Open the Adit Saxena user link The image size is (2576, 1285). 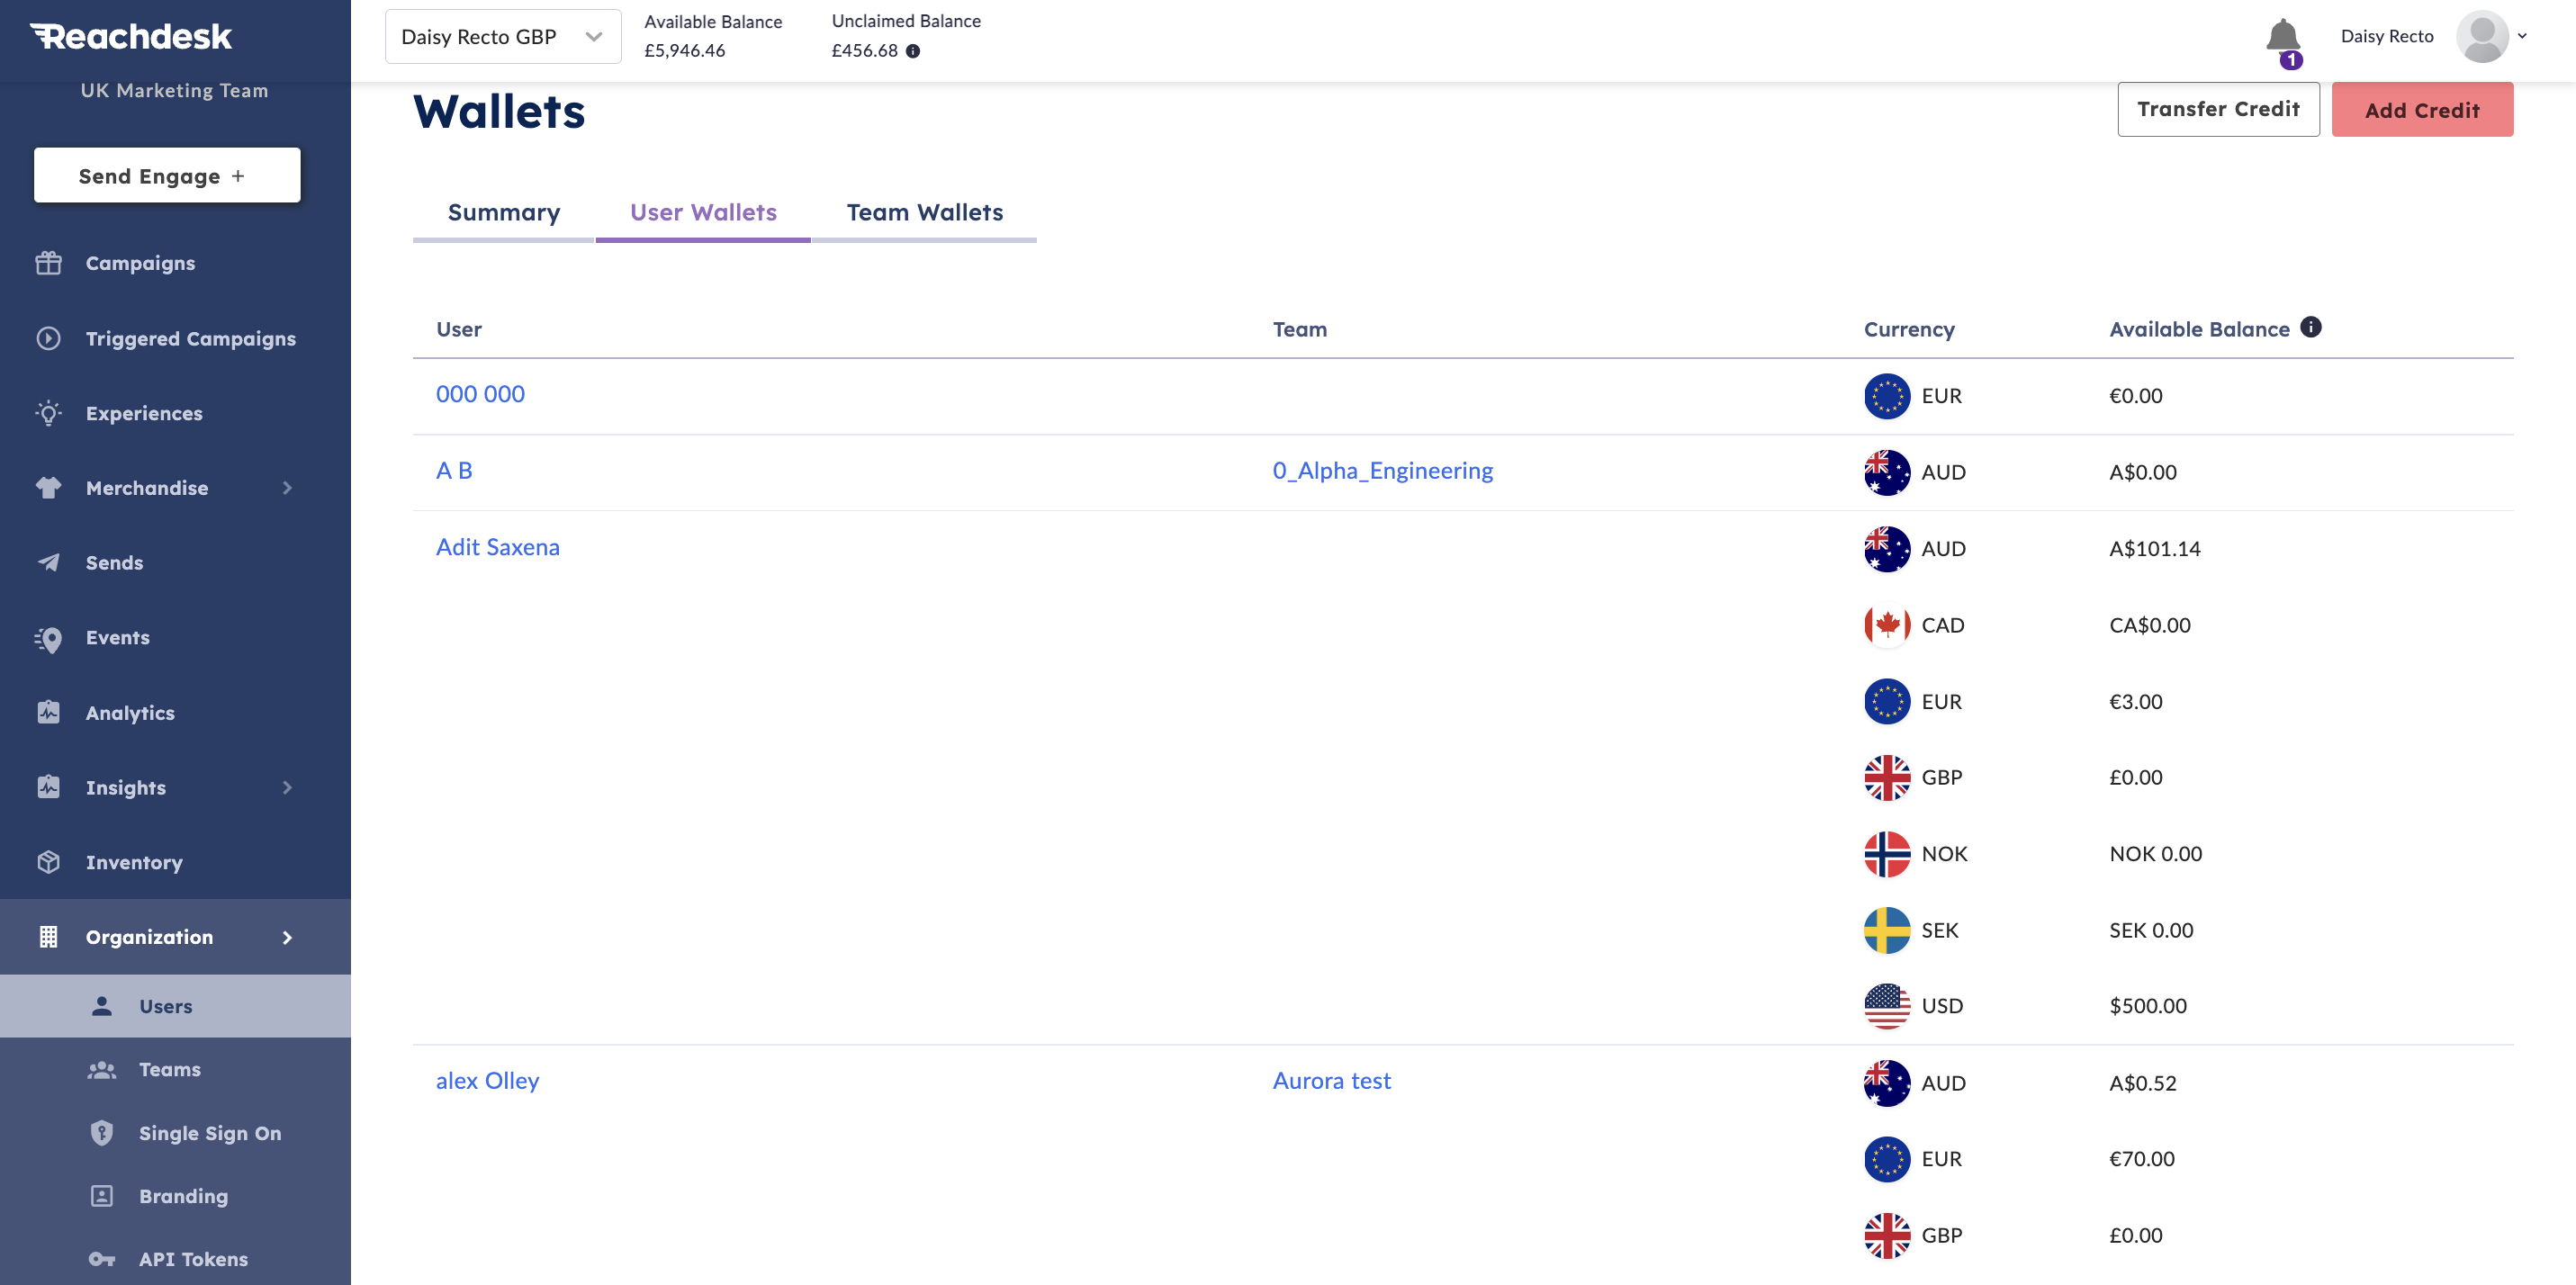click(498, 547)
